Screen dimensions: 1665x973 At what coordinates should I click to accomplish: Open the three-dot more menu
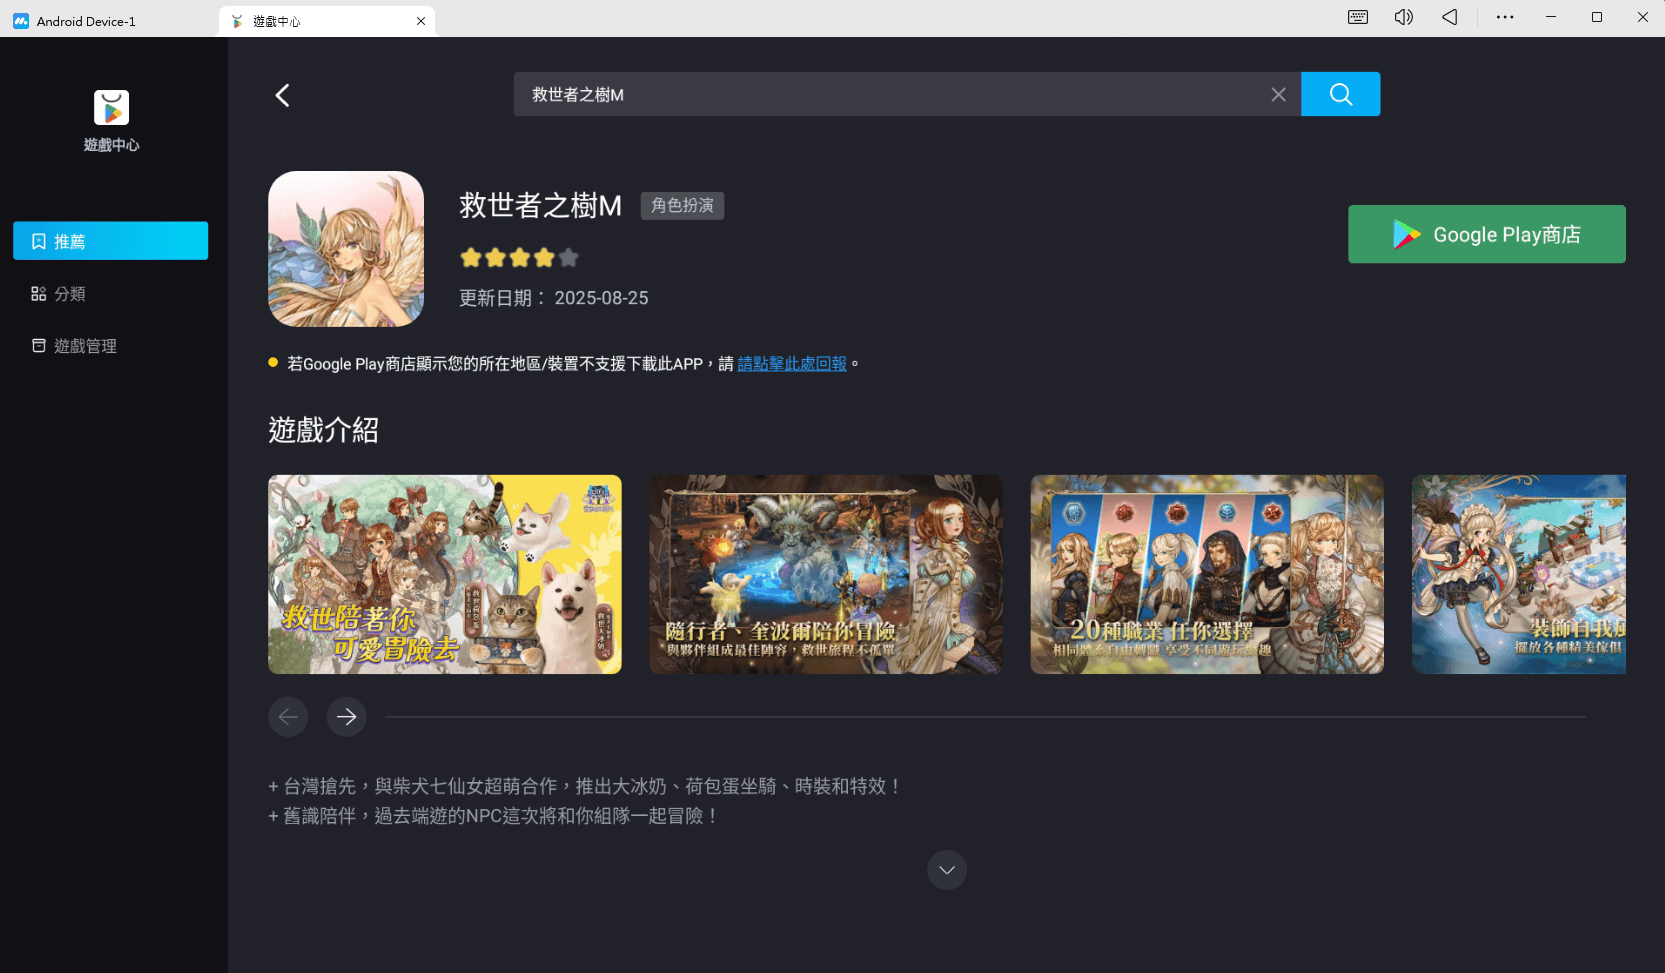tap(1504, 17)
